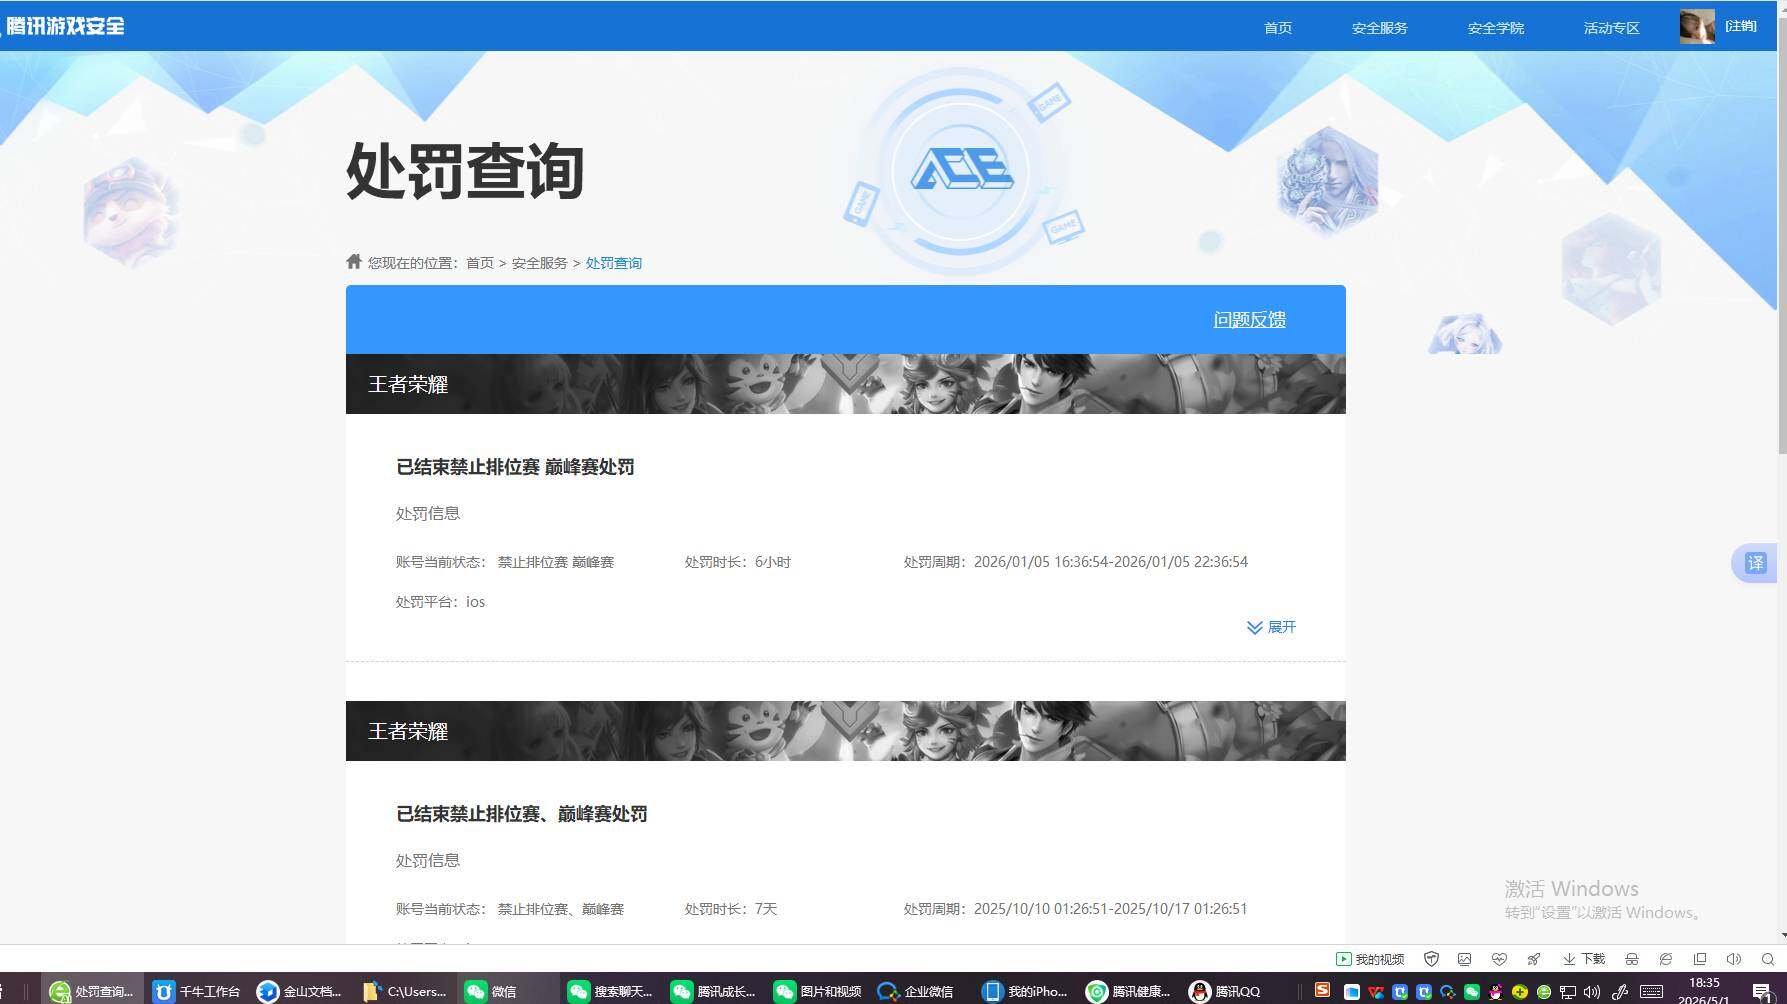Open 微信 main window from the taskbar
Image resolution: width=1787 pixels, height=1004 pixels.
point(509,990)
